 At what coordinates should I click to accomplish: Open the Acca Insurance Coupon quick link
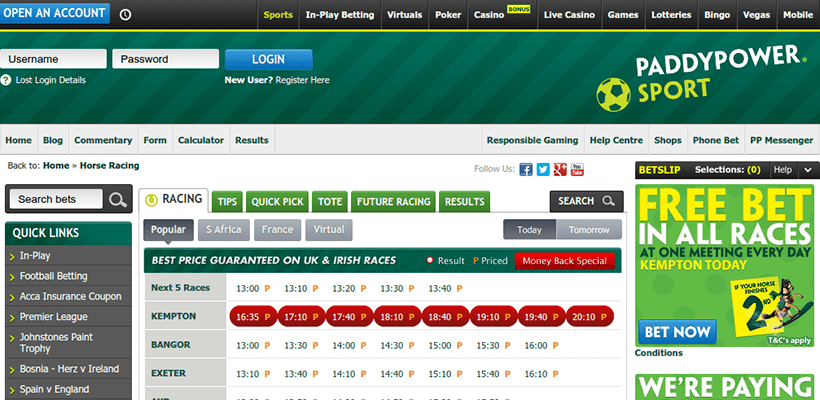pos(69,296)
